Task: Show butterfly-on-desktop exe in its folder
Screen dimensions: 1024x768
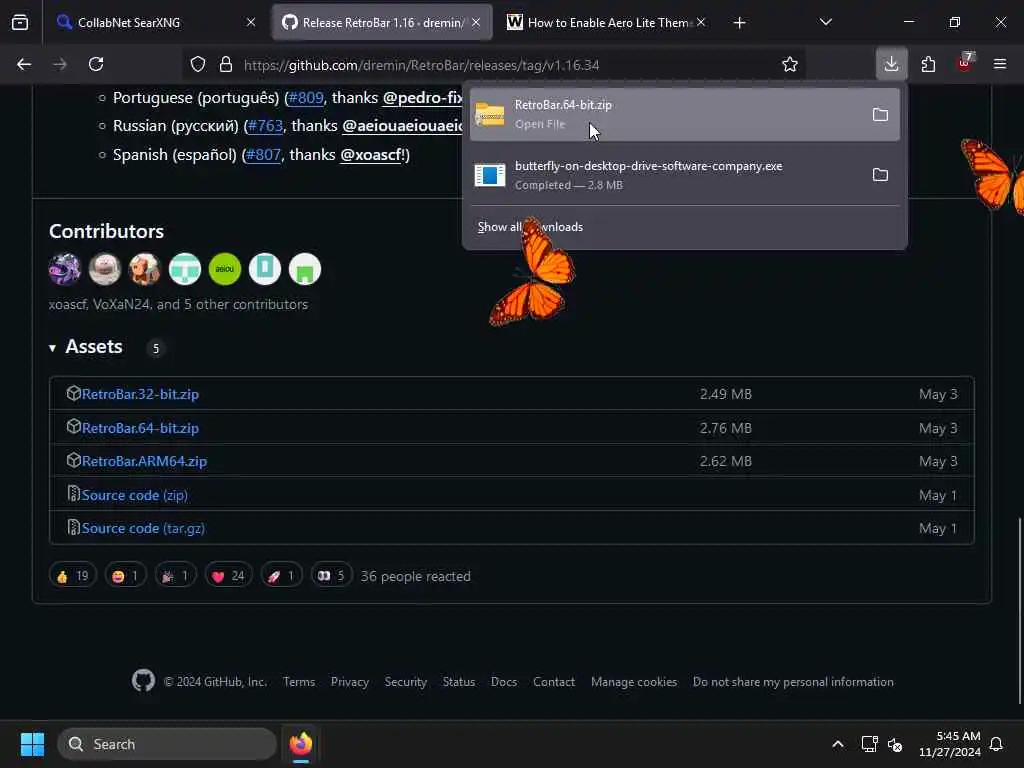Action: coord(880,174)
